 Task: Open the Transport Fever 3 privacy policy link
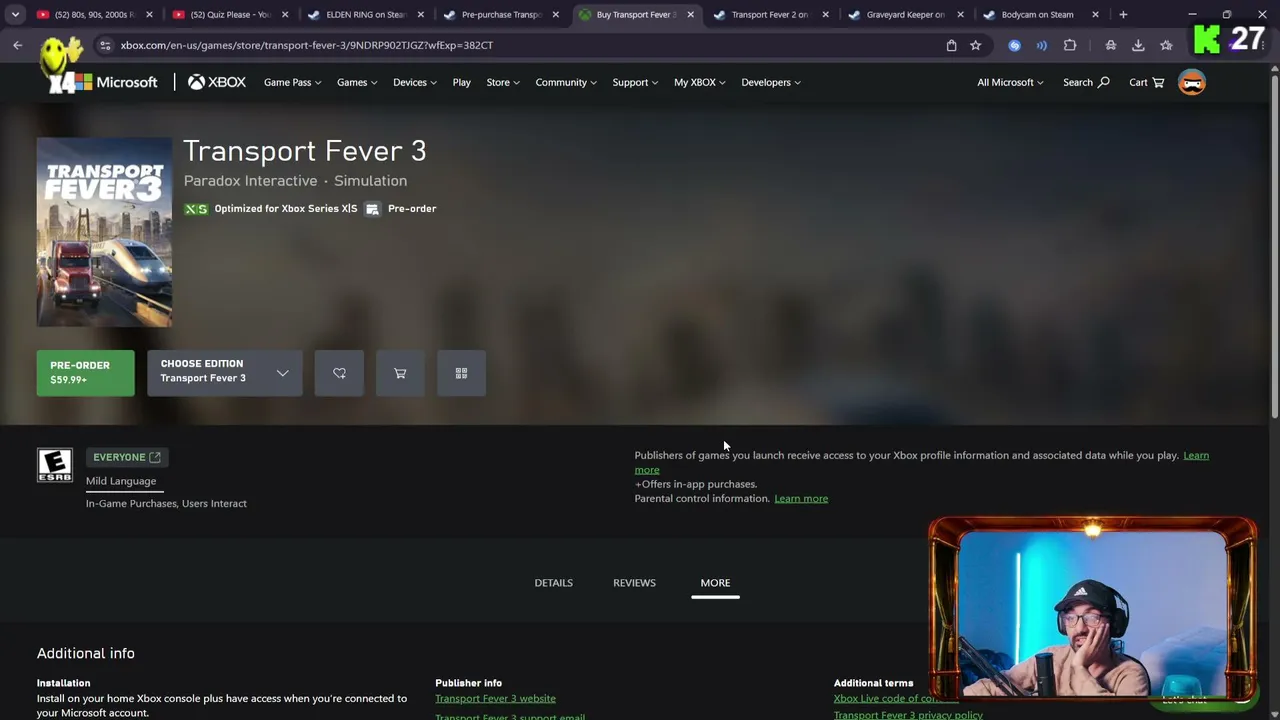908,715
